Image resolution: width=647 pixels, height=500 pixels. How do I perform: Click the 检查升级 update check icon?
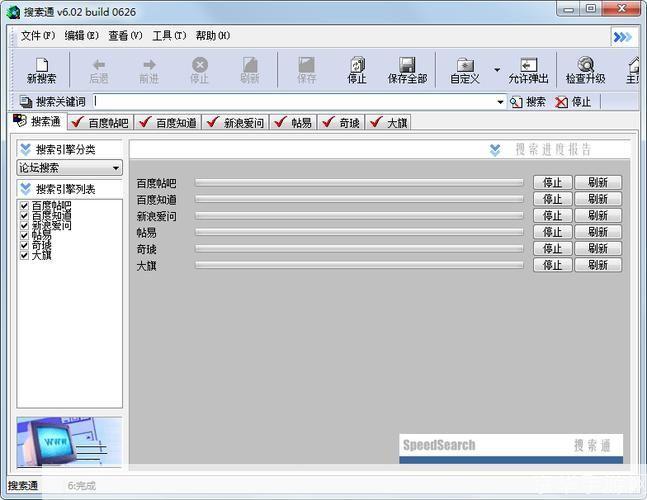click(586, 65)
